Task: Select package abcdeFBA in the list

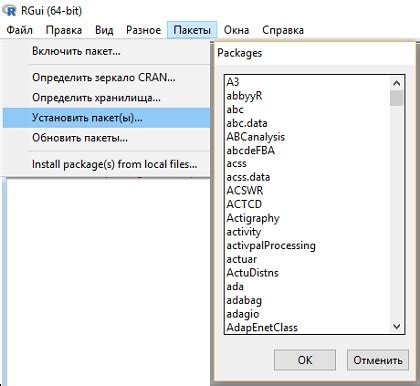Action: [x=307, y=150]
